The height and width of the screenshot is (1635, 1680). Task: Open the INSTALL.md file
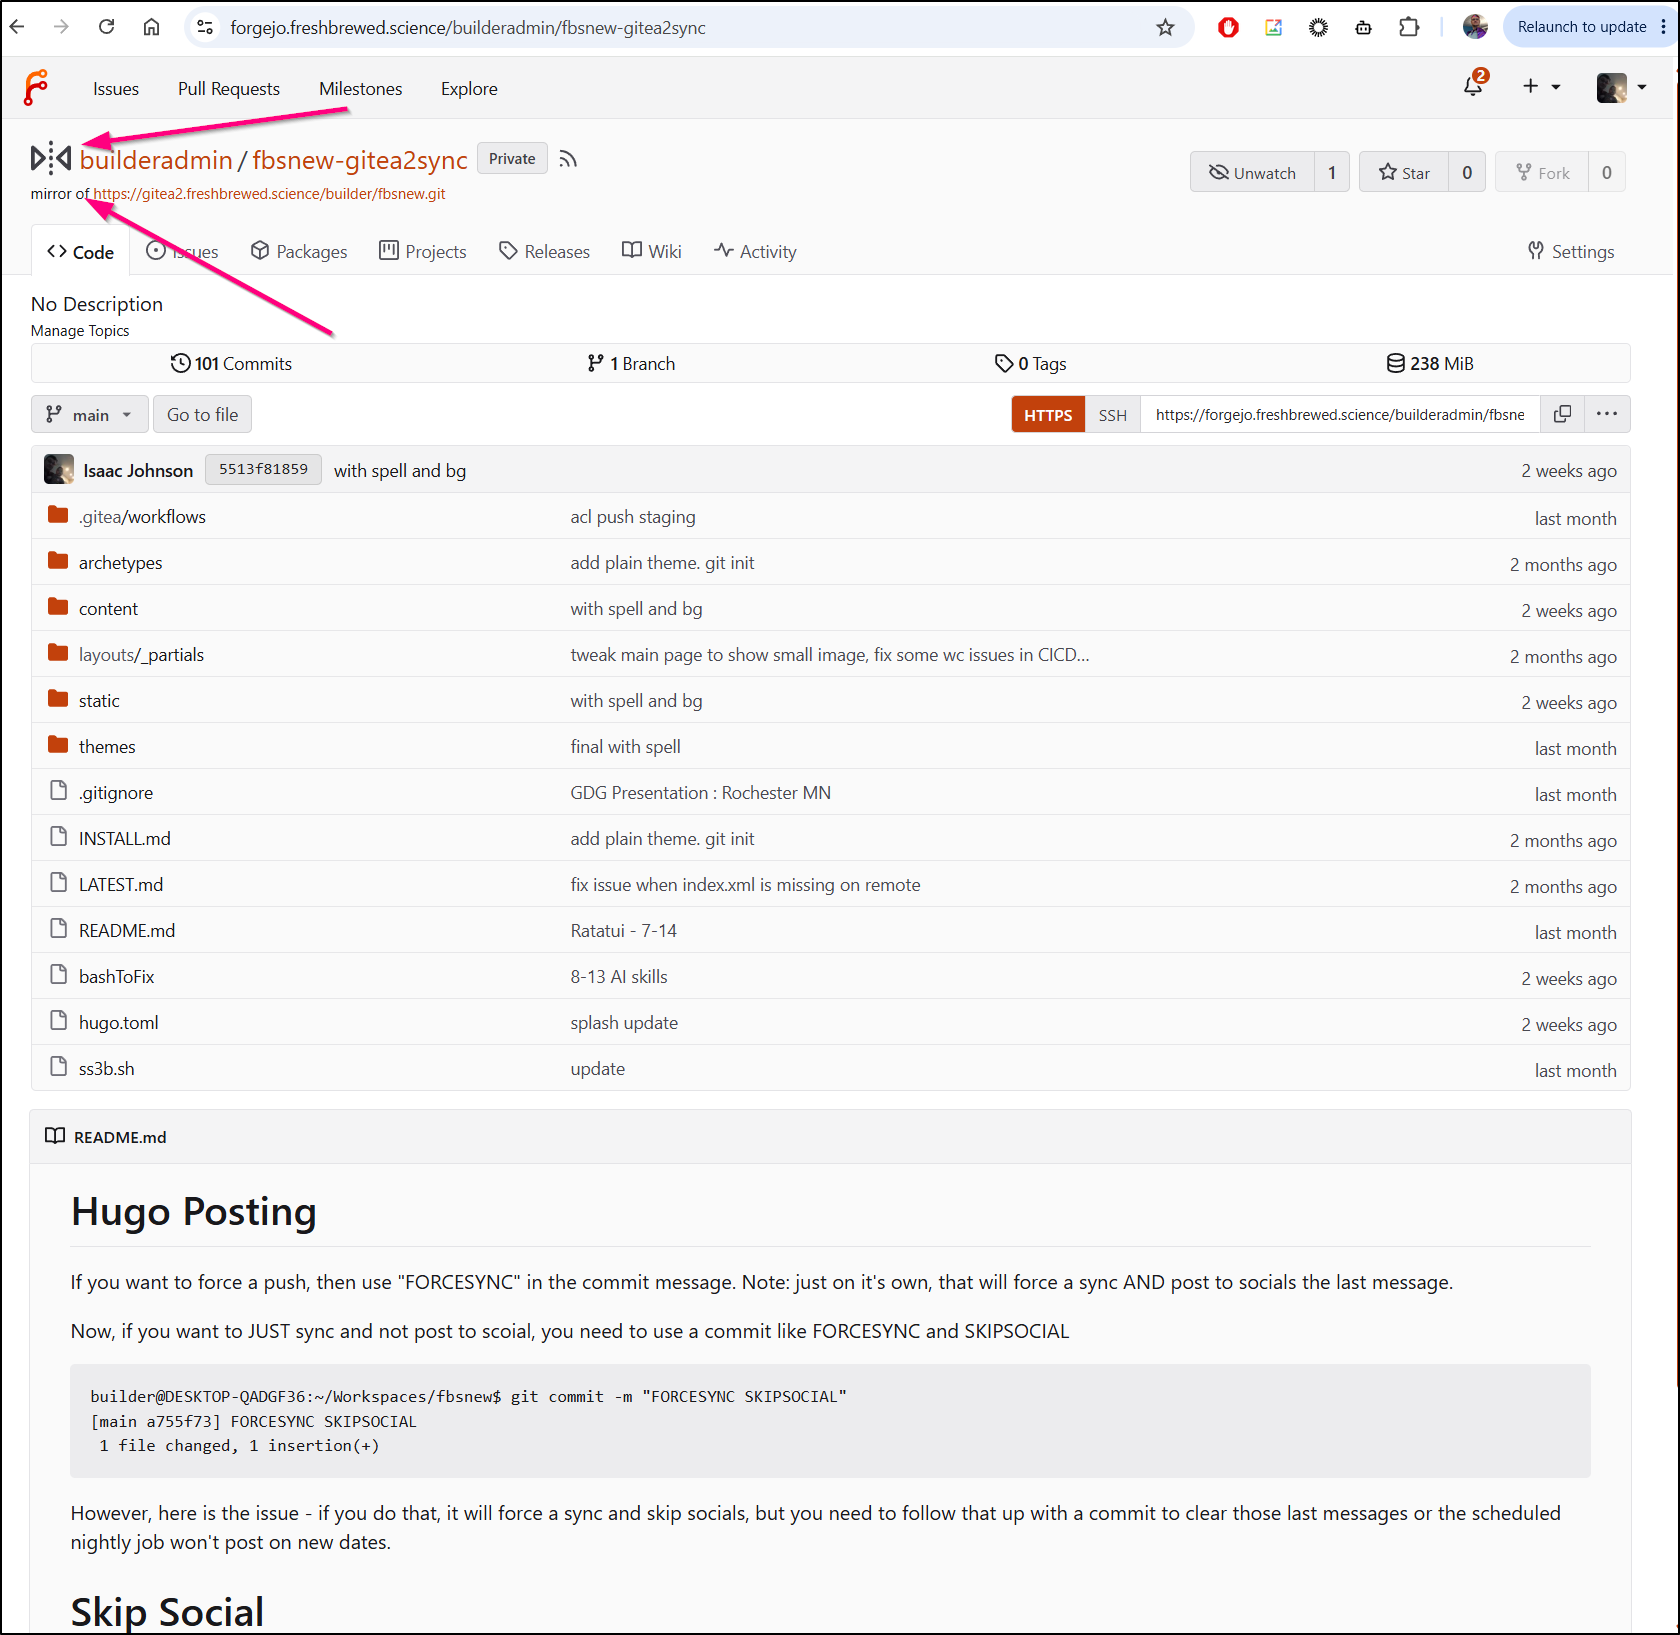point(125,839)
